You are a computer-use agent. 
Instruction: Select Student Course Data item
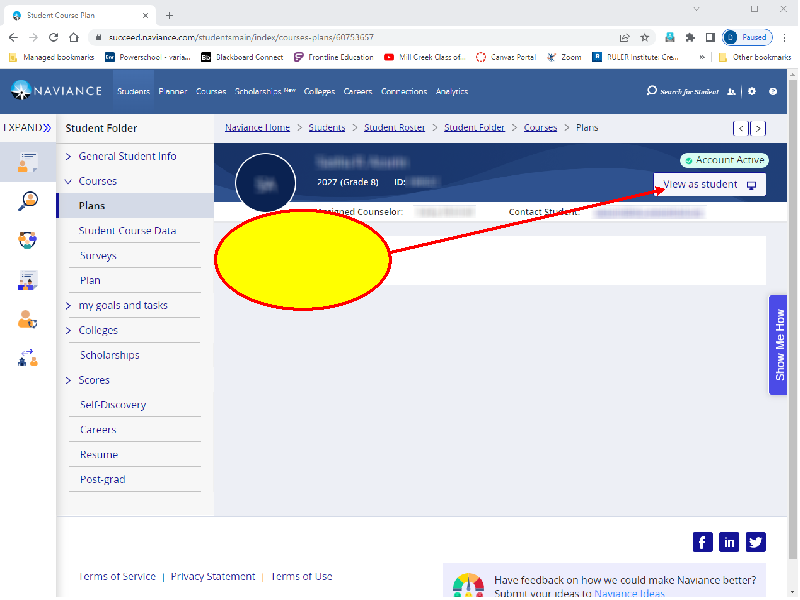pyautogui.click(x=128, y=231)
